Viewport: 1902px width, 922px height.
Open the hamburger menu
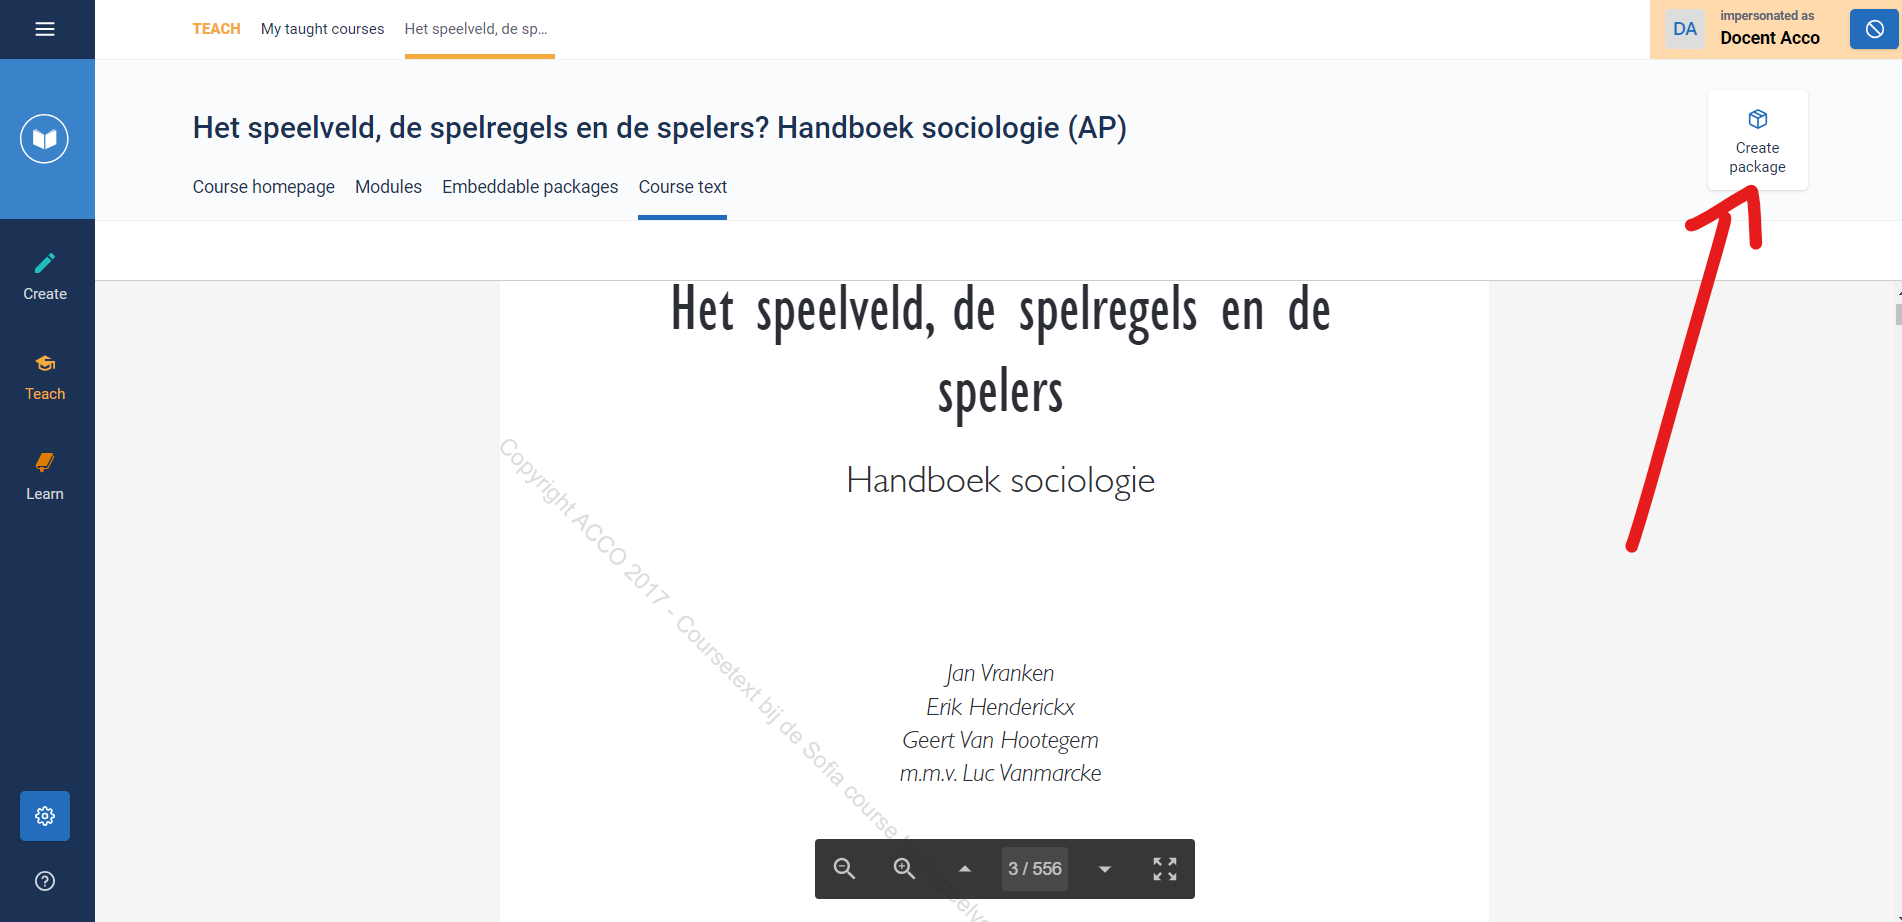(45, 29)
